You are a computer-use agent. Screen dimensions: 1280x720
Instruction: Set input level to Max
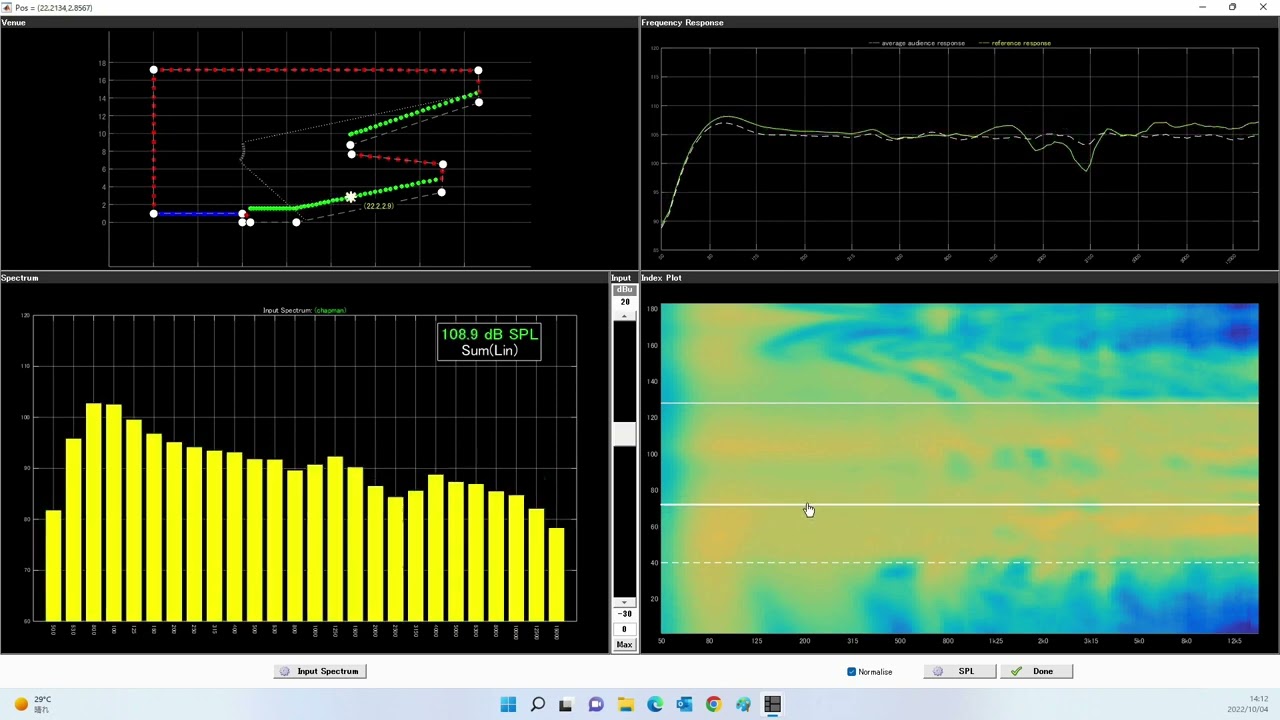[x=624, y=644]
